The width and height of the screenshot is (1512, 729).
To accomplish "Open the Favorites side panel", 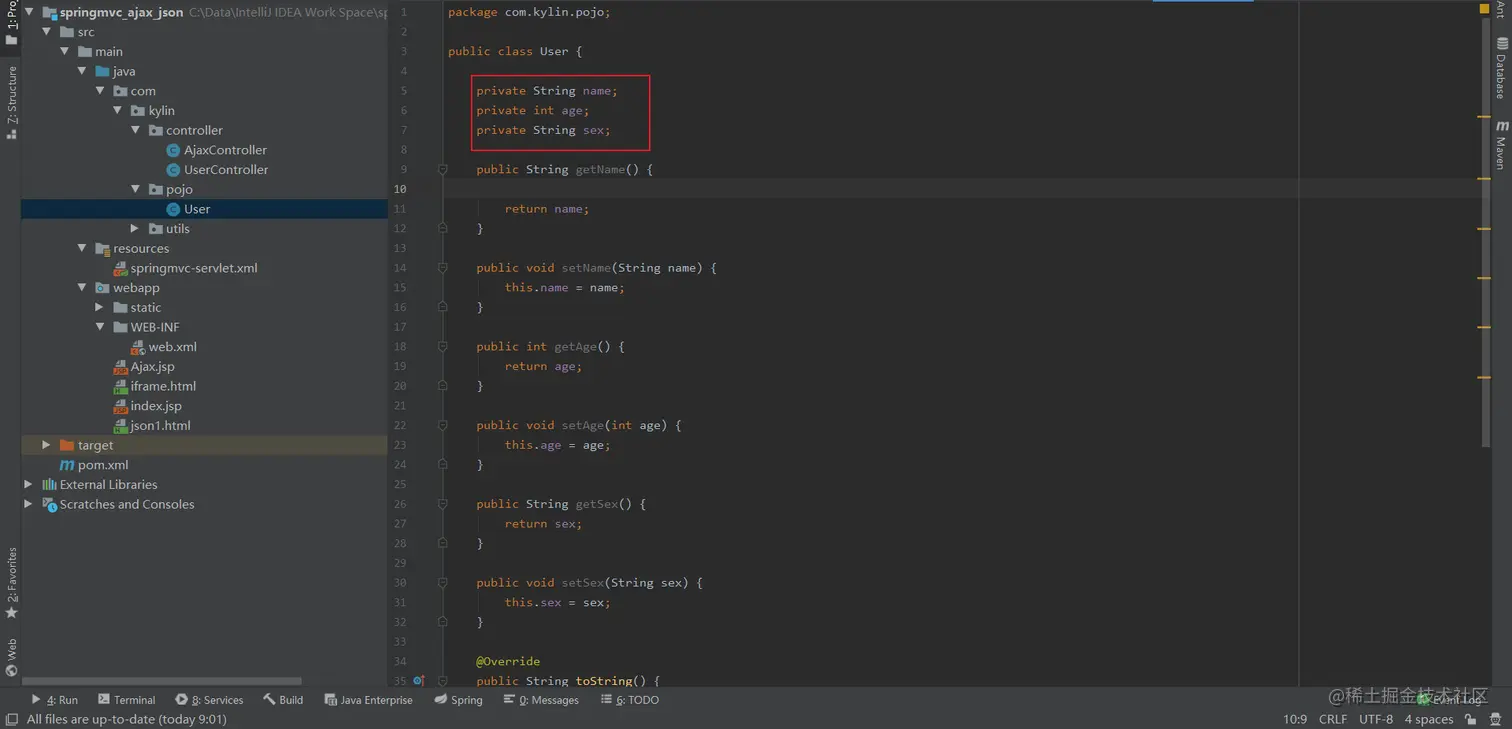I will click(x=11, y=583).
